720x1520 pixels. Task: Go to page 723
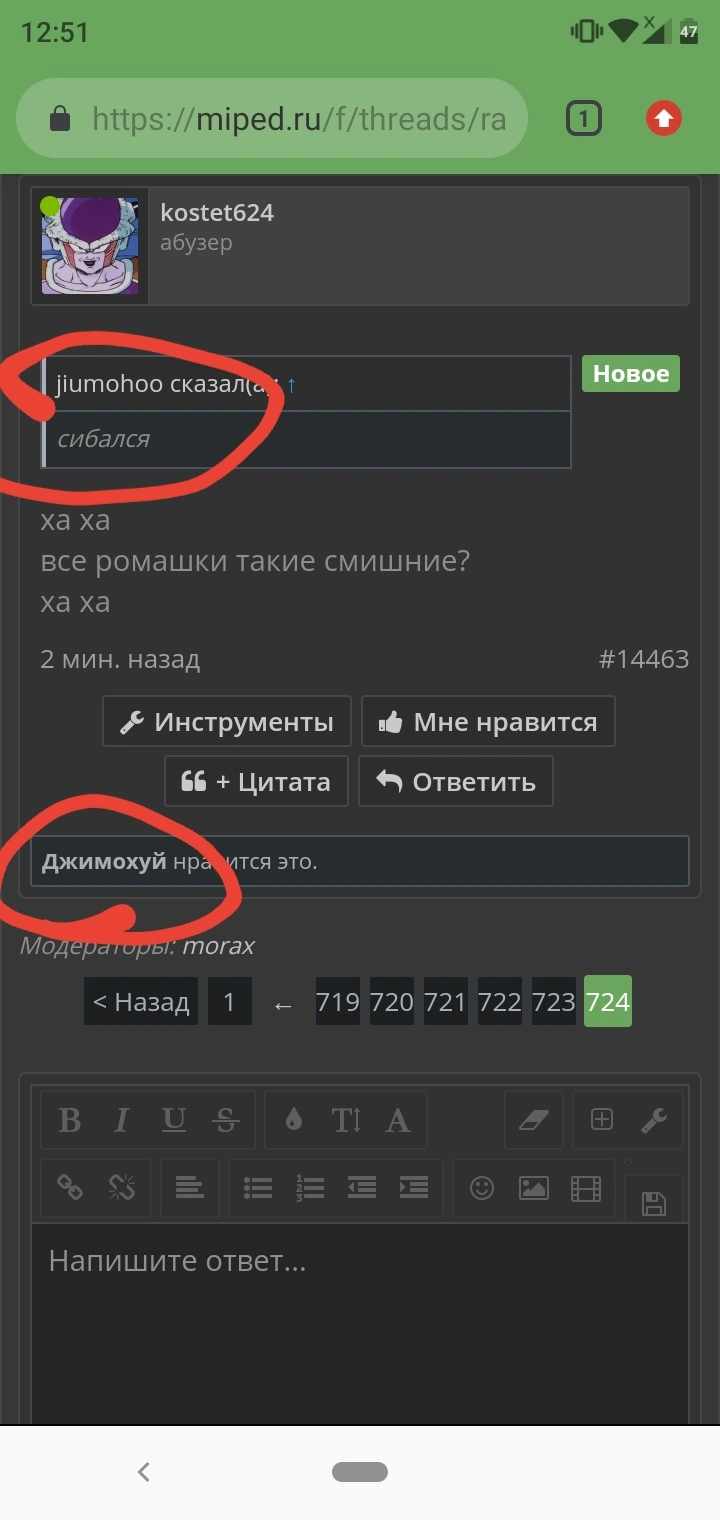click(553, 1002)
